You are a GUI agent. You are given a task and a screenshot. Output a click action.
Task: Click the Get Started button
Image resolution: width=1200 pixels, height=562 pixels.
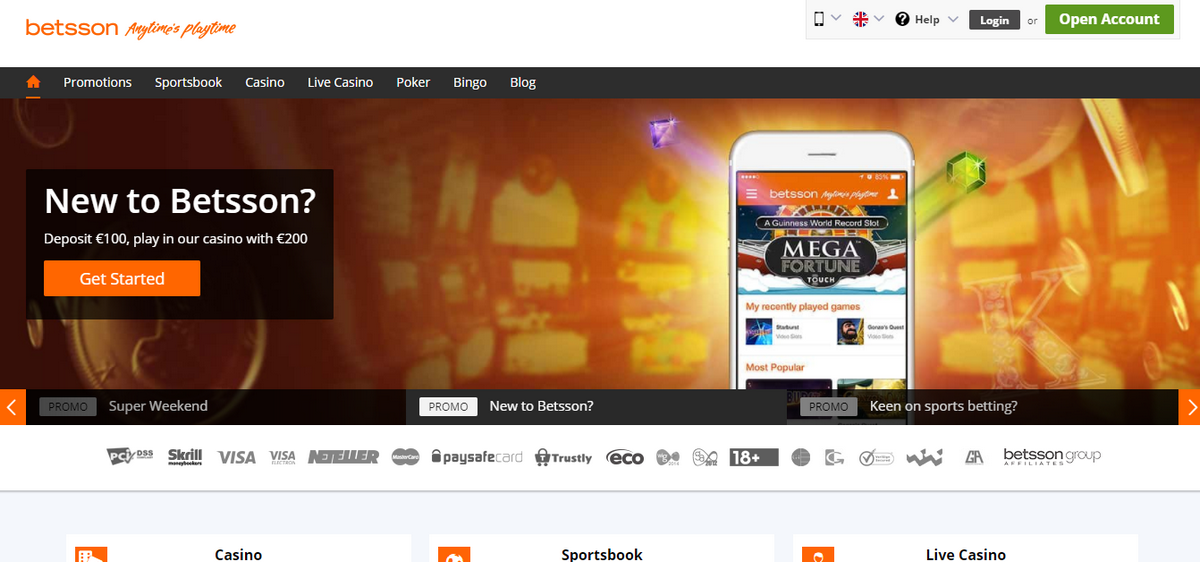click(122, 278)
